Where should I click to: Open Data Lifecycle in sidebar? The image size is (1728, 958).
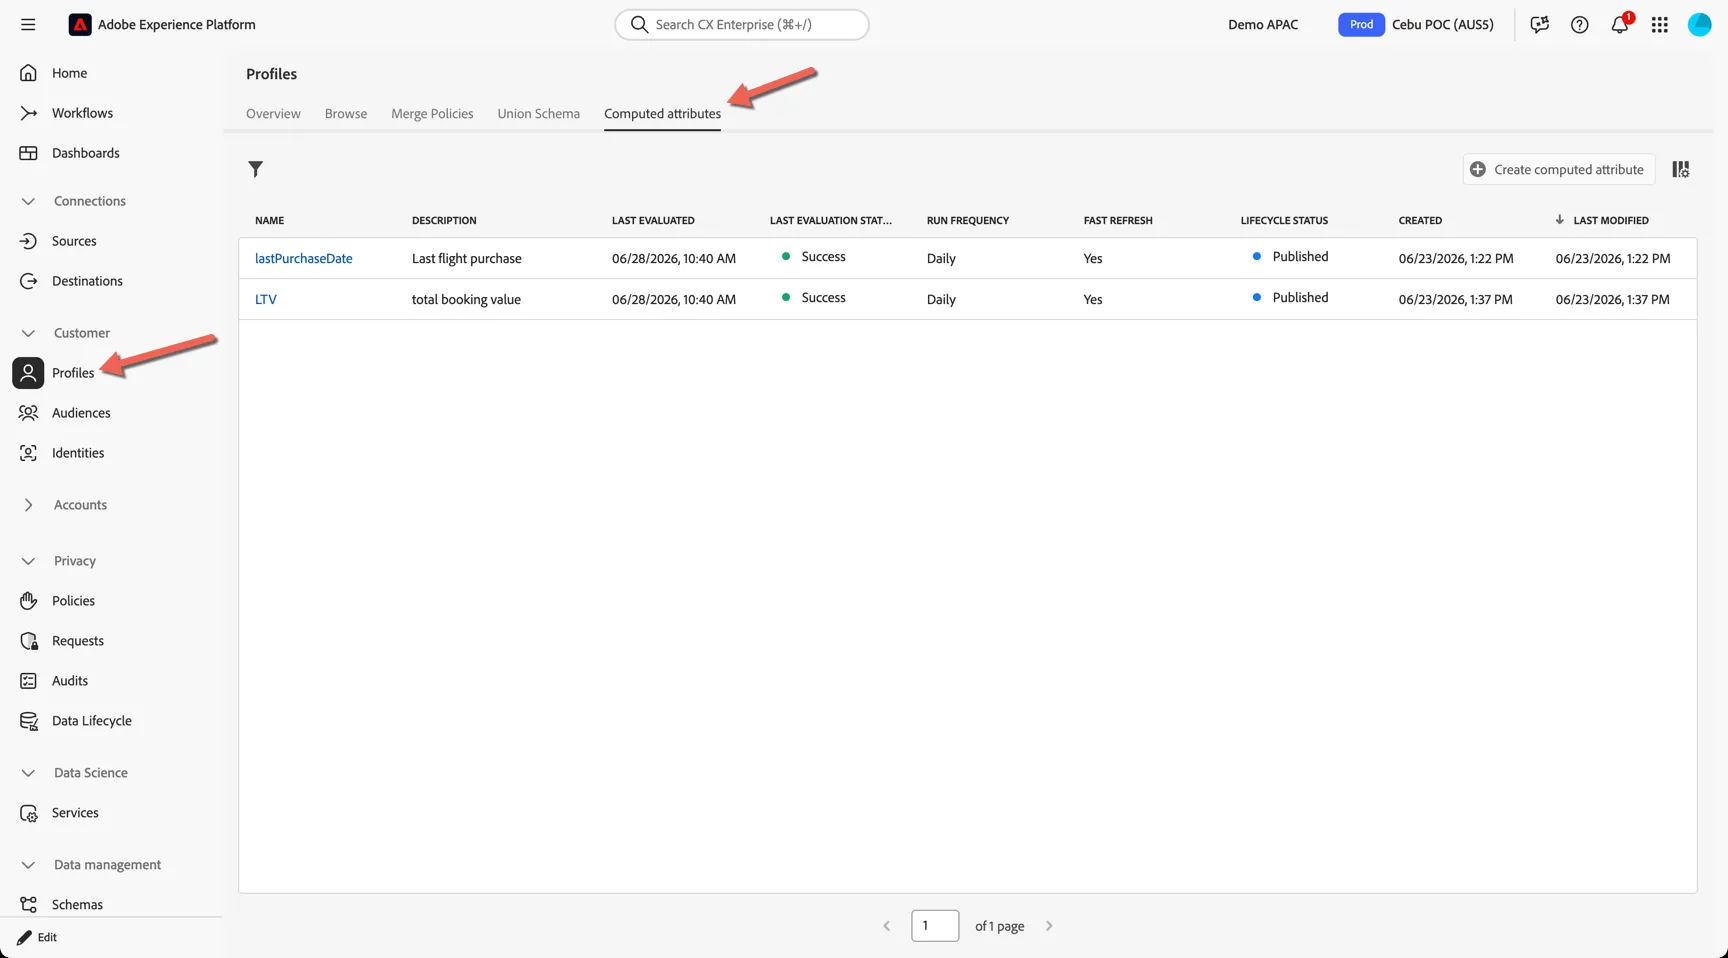(91, 721)
